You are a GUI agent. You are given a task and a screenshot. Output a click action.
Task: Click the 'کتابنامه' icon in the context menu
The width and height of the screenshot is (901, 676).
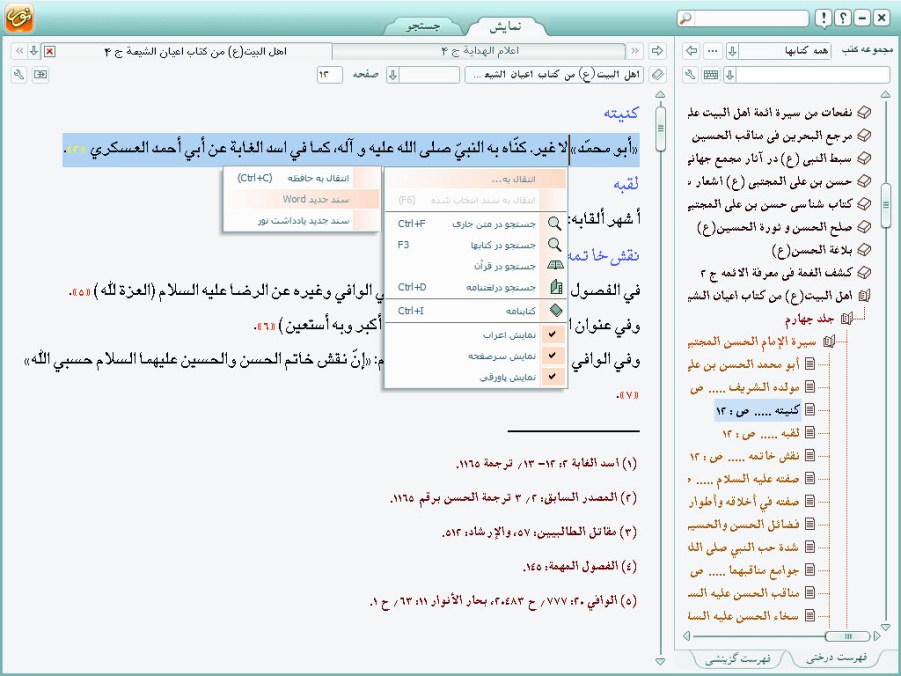[x=555, y=310]
